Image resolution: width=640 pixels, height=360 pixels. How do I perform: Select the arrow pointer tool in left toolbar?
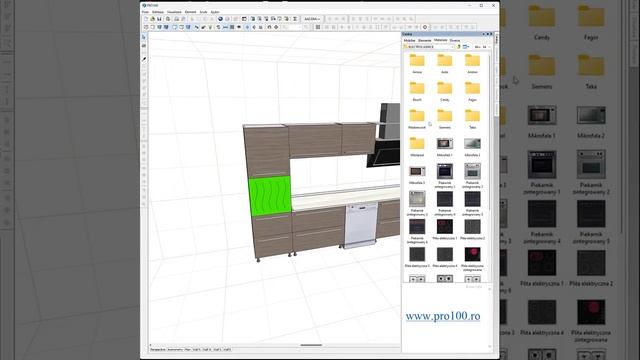point(144,37)
